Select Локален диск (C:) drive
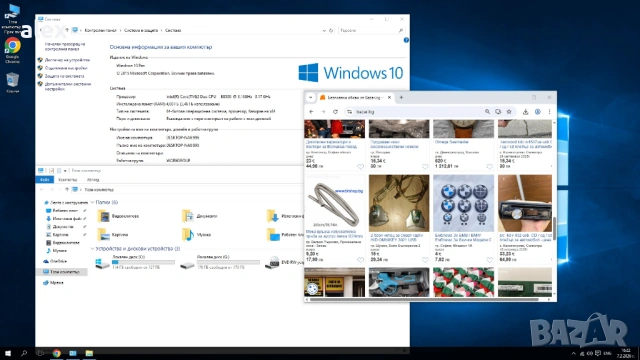Viewport: 640px width, 360px height. pos(135,262)
